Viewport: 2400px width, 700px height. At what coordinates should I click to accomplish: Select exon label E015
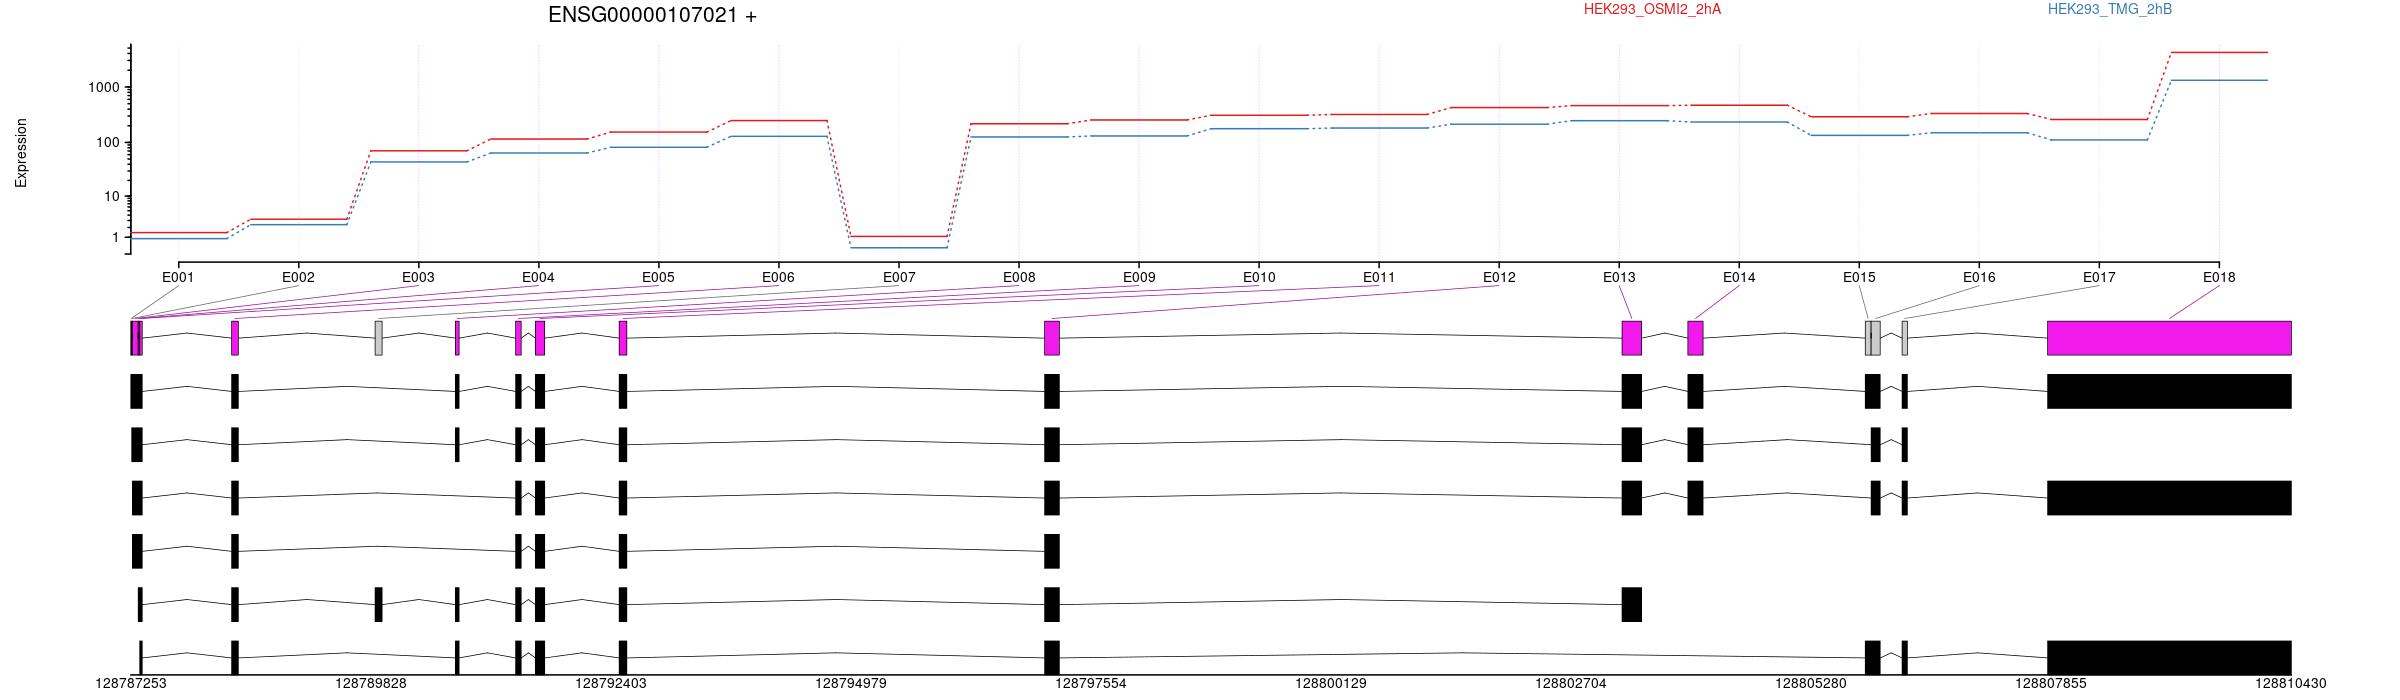1859,277
